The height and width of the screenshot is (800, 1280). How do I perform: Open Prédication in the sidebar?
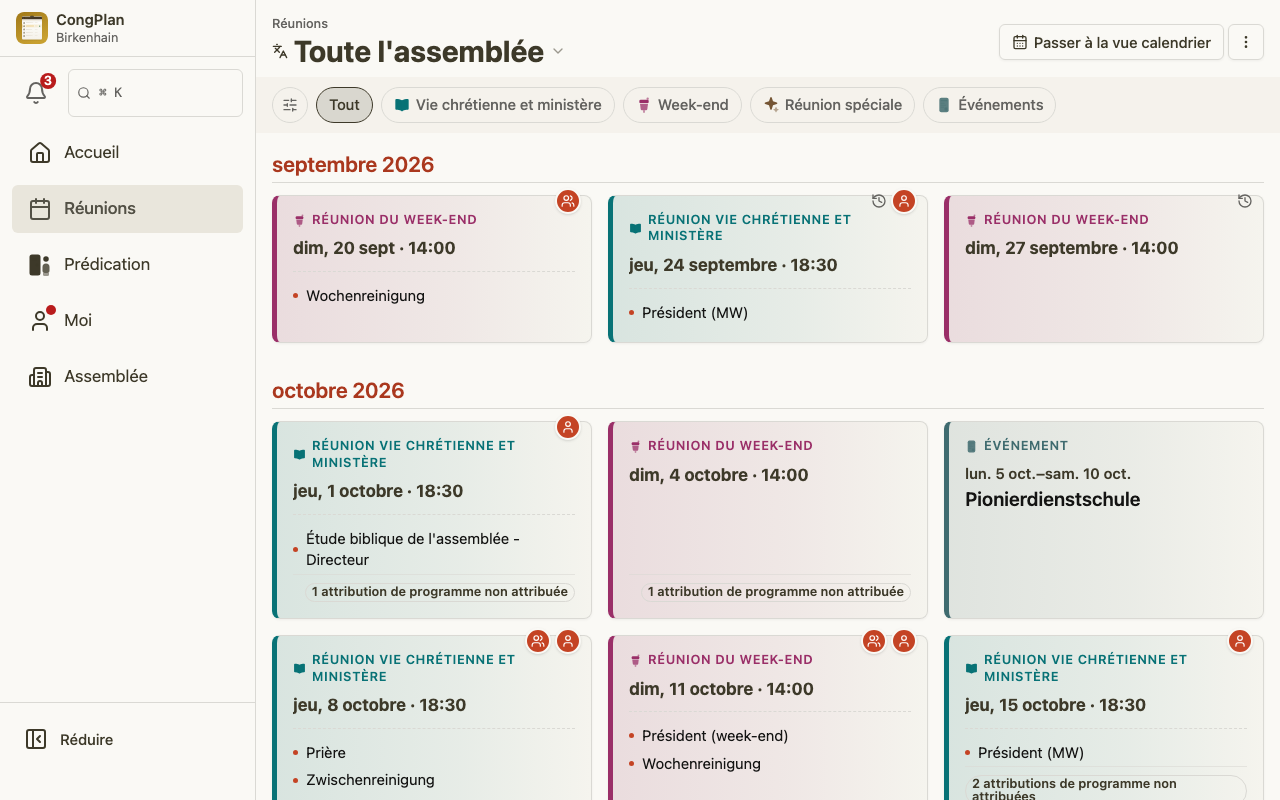coord(127,265)
